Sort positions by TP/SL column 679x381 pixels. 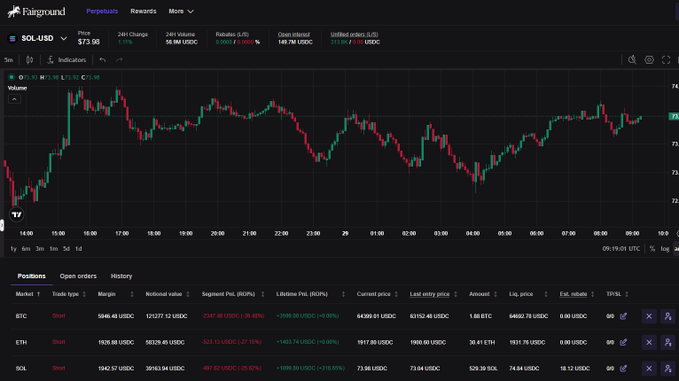point(617,294)
